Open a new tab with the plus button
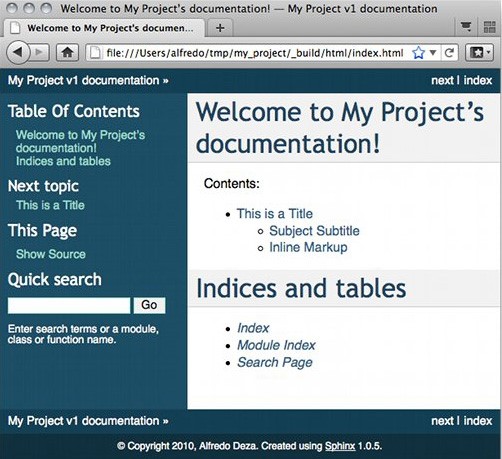Image resolution: width=502 pixels, height=459 pixels. [220, 28]
